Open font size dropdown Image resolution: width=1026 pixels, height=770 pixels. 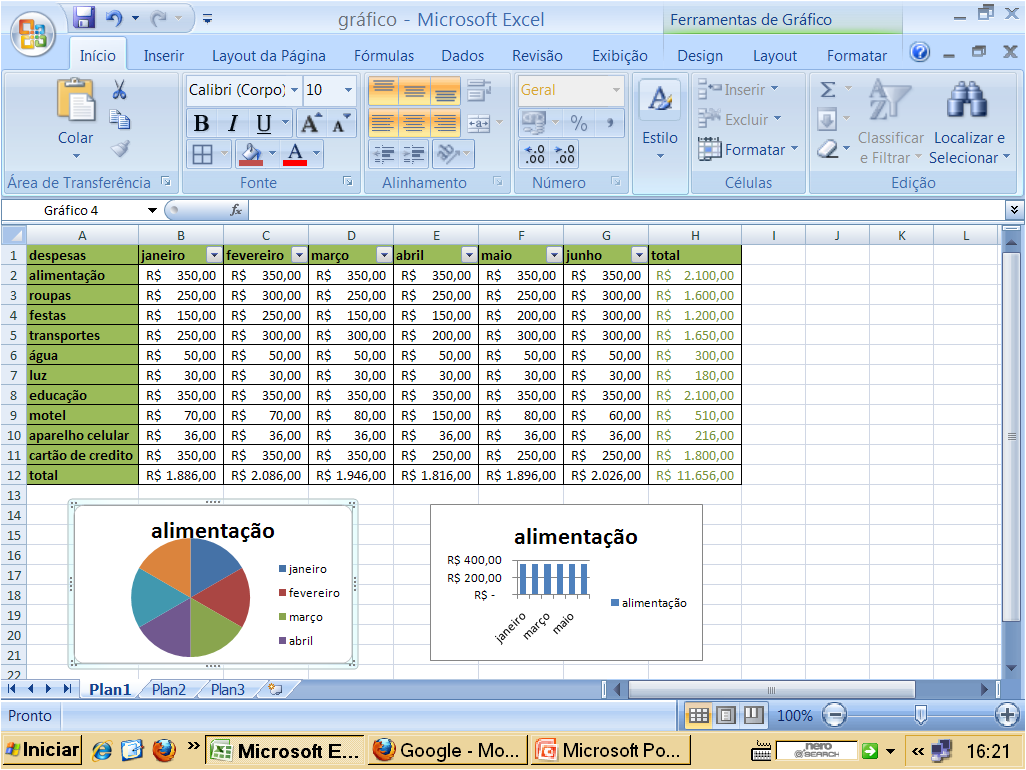coord(348,90)
